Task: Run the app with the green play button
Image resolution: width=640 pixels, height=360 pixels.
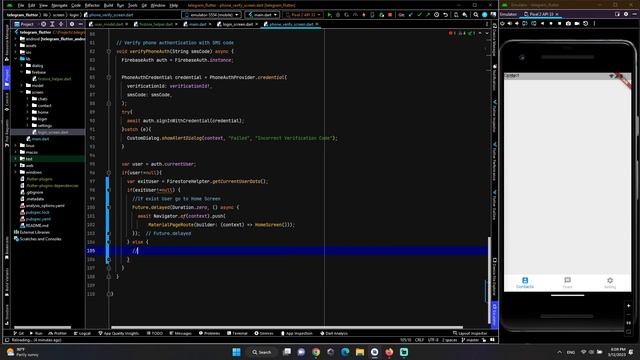Action: coord(329,15)
